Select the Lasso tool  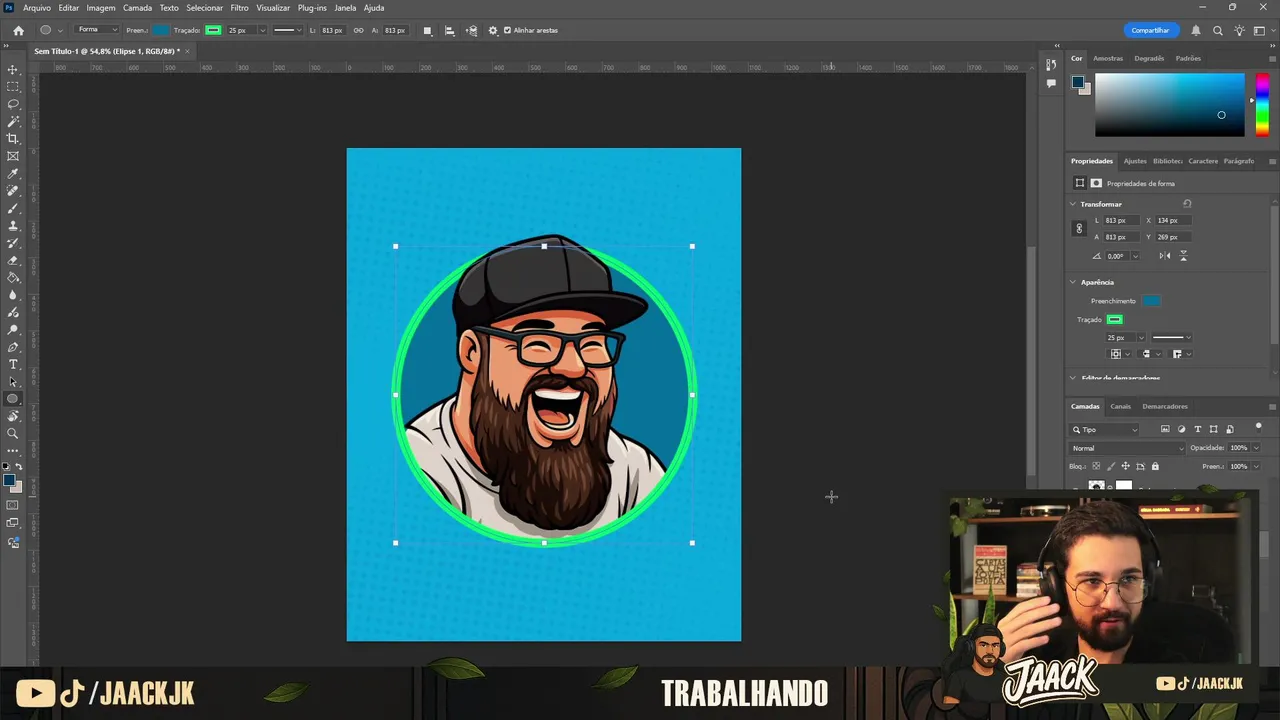[13, 104]
